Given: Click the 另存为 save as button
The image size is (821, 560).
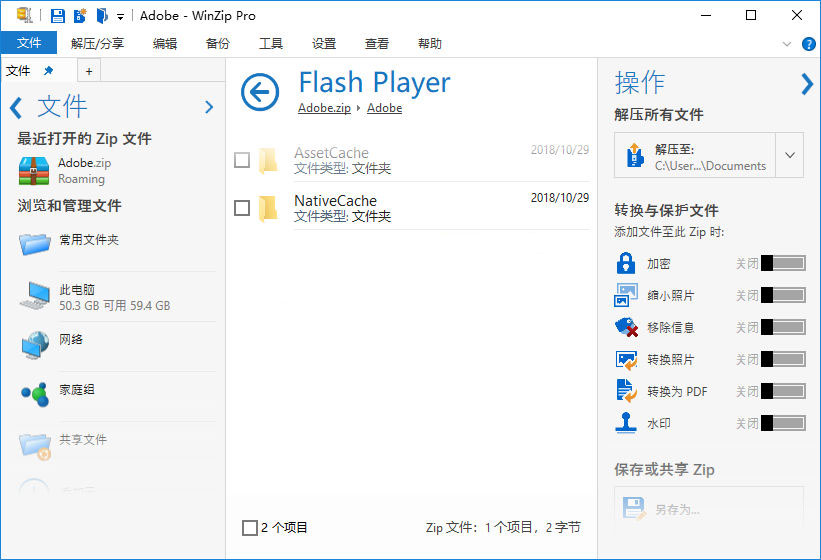Looking at the screenshot, I should (709, 508).
